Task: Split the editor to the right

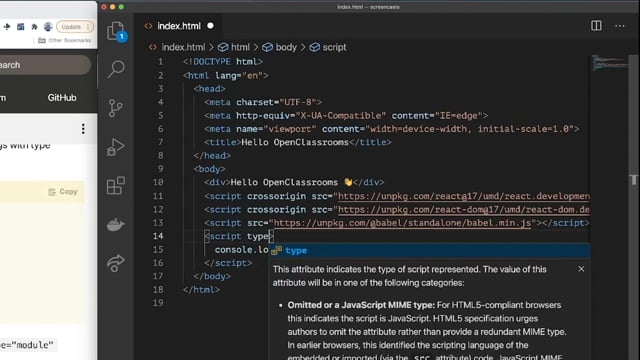Action: pyautogui.click(x=596, y=26)
